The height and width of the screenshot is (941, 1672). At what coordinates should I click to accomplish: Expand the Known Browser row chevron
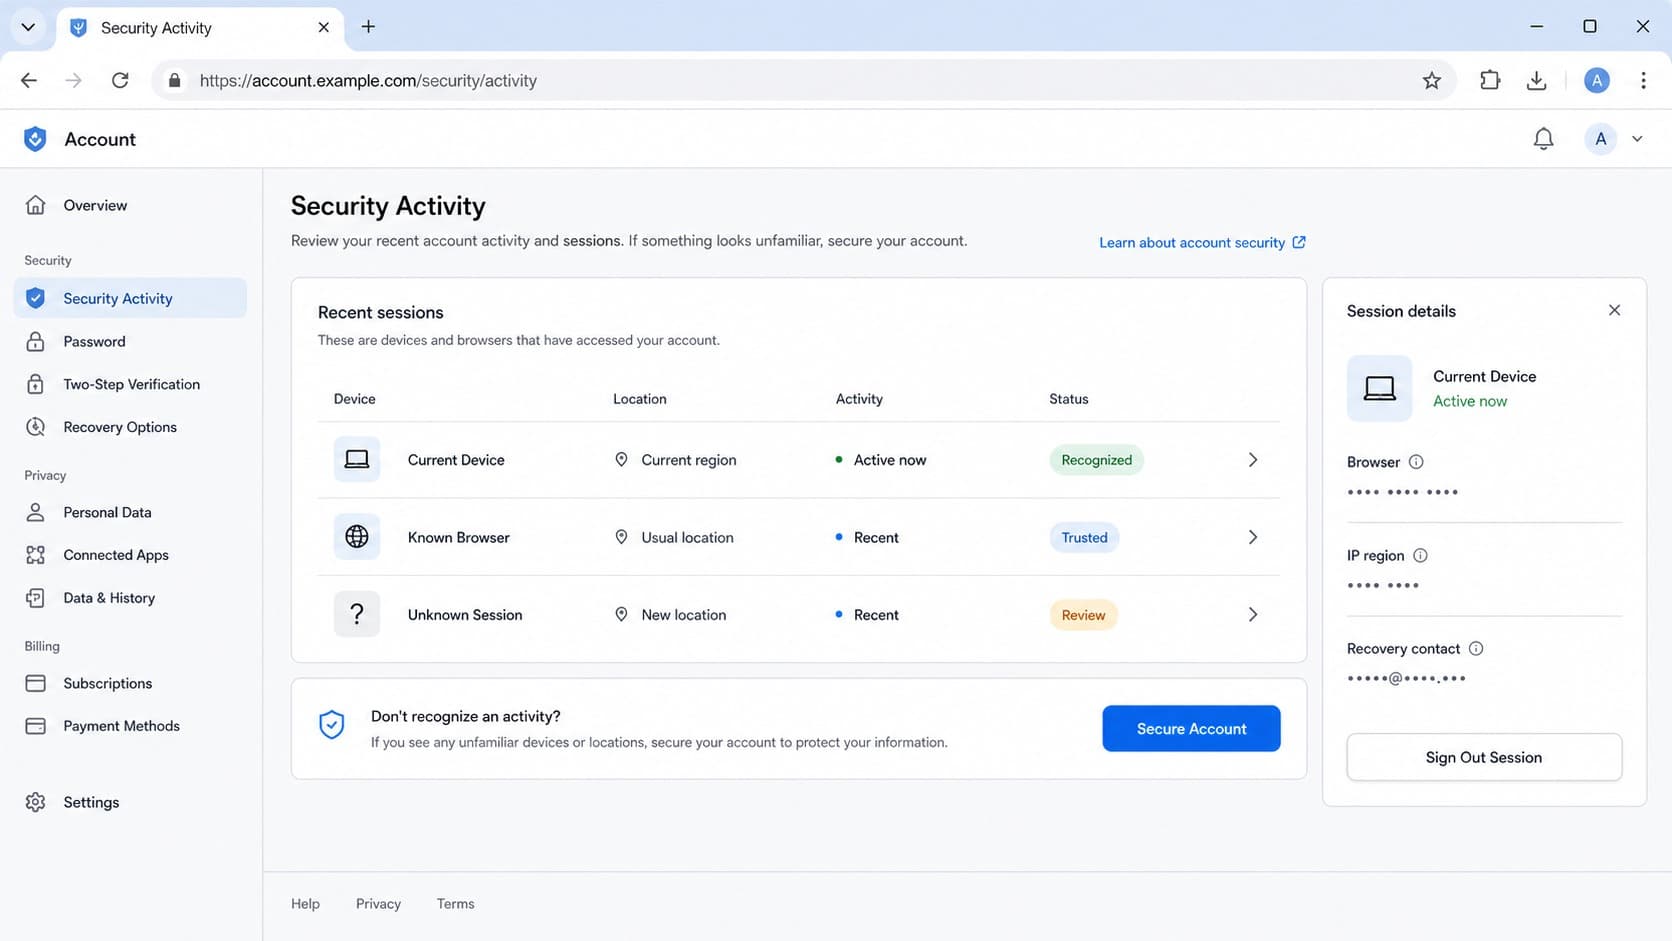[x=1252, y=537]
